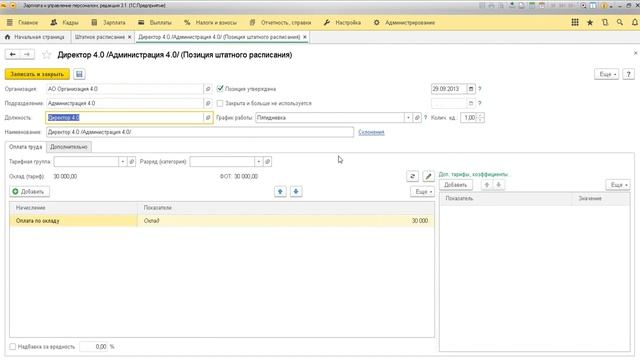Select the Оплата труда tab
This screenshot has width=640, height=360.
coord(25,147)
